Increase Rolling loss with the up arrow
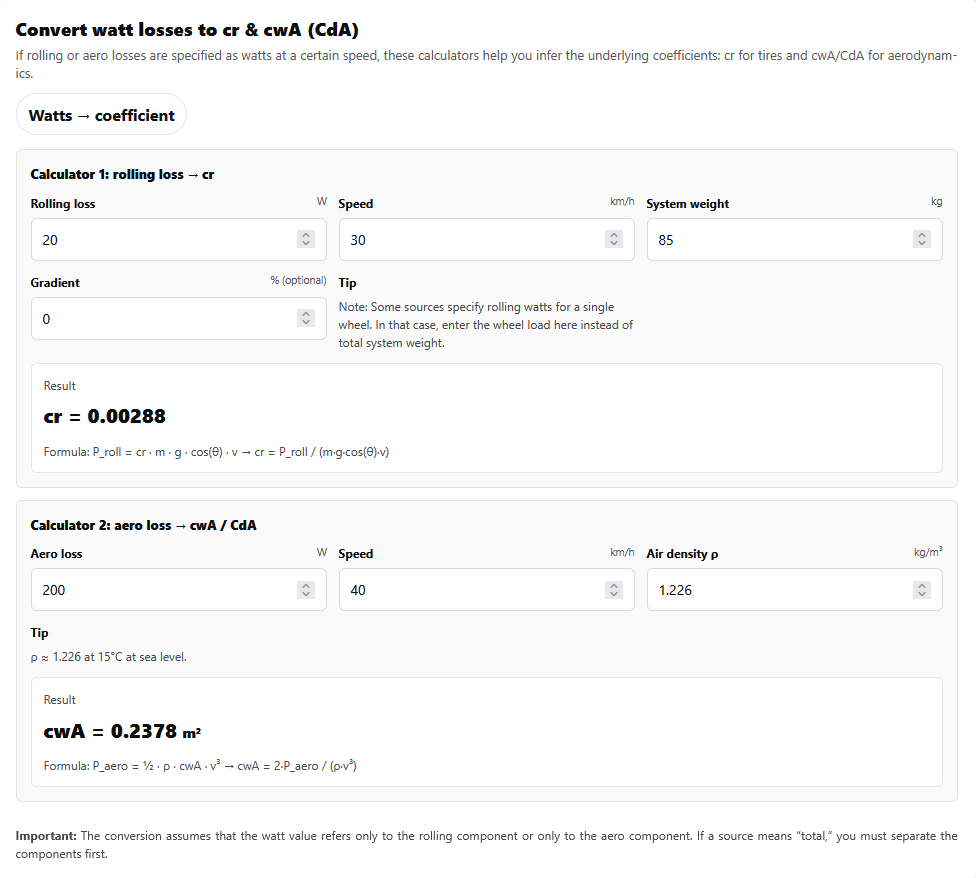The image size is (976, 878). point(306,235)
